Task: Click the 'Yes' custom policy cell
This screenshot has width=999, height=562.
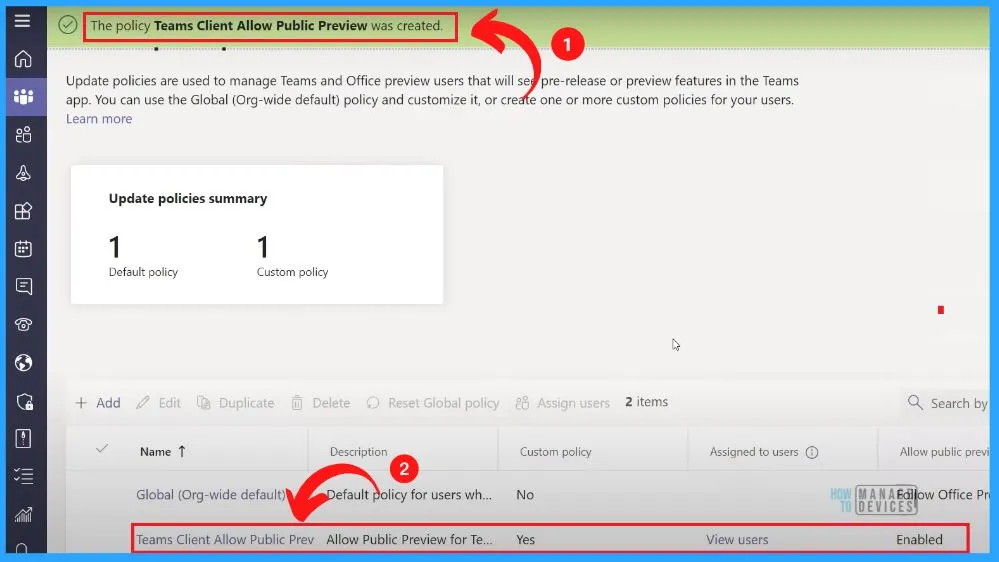Action: pyautogui.click(x=526, y=539)
